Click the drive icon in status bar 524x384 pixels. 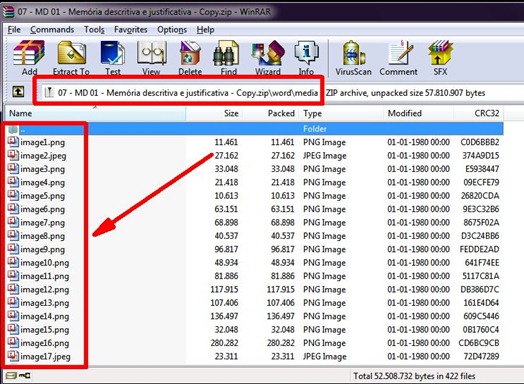[11, 376]
